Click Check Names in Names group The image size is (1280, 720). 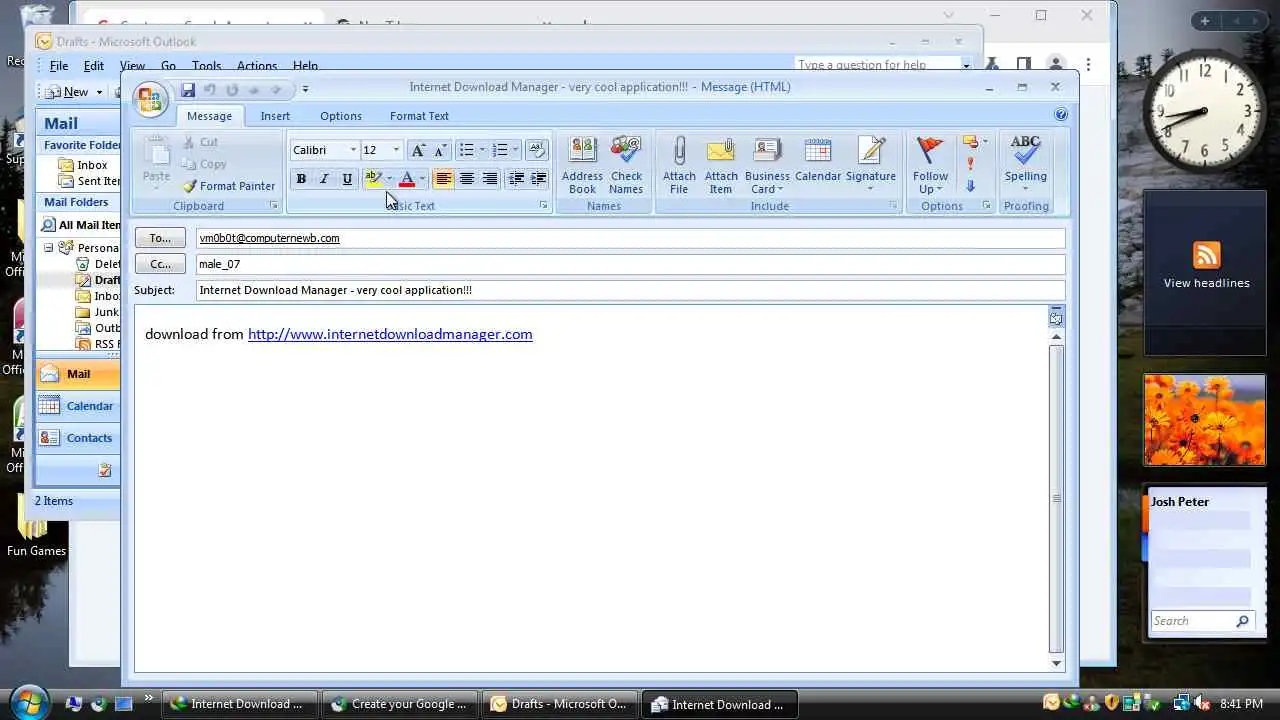pyautogui.click(x=626, y=165)
